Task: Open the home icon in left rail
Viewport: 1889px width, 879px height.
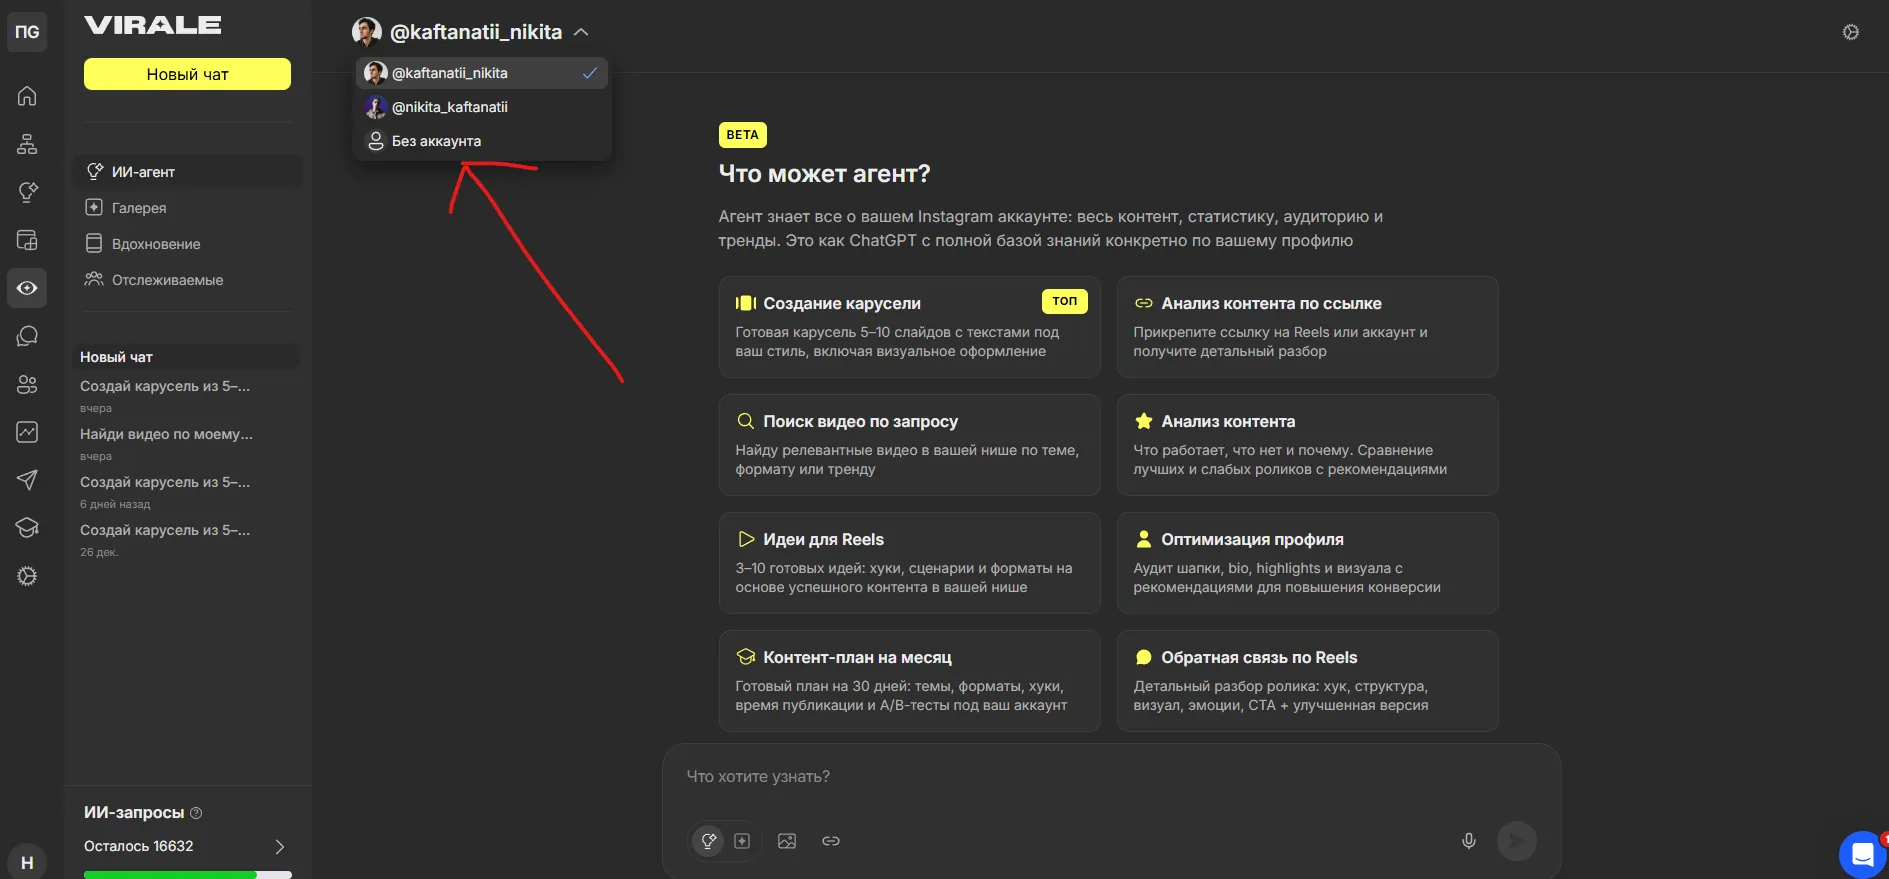Action: (x=27, y=96)
